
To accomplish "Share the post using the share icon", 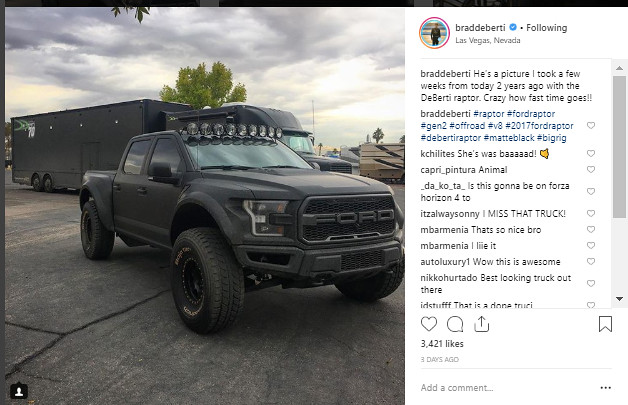I will click(481, 324).
